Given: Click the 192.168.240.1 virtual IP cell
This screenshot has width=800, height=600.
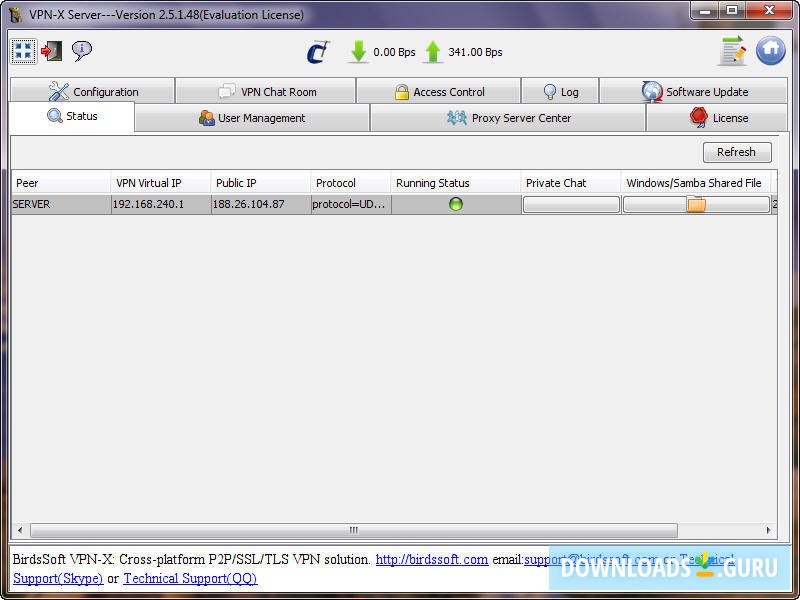Looking at the screenshot, I should coord(161,204).
